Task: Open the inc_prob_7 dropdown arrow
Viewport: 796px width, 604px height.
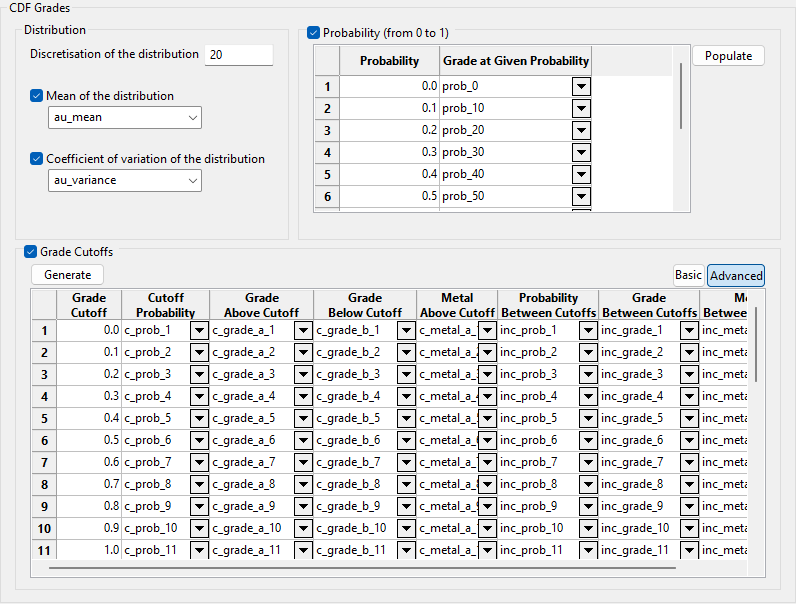Action: 587,462
